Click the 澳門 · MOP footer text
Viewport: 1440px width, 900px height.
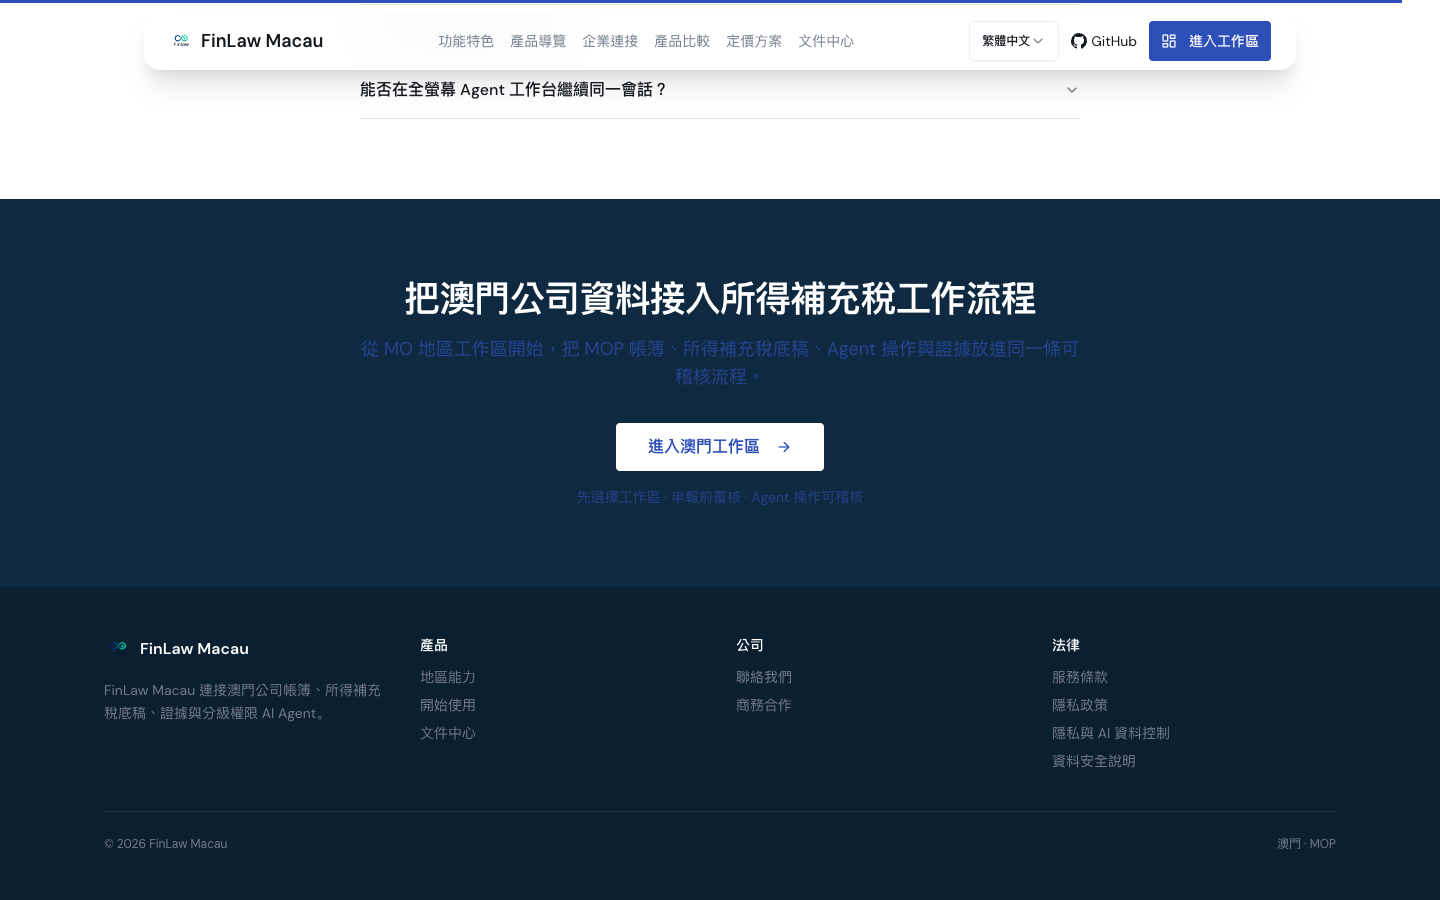[1306, 844]
